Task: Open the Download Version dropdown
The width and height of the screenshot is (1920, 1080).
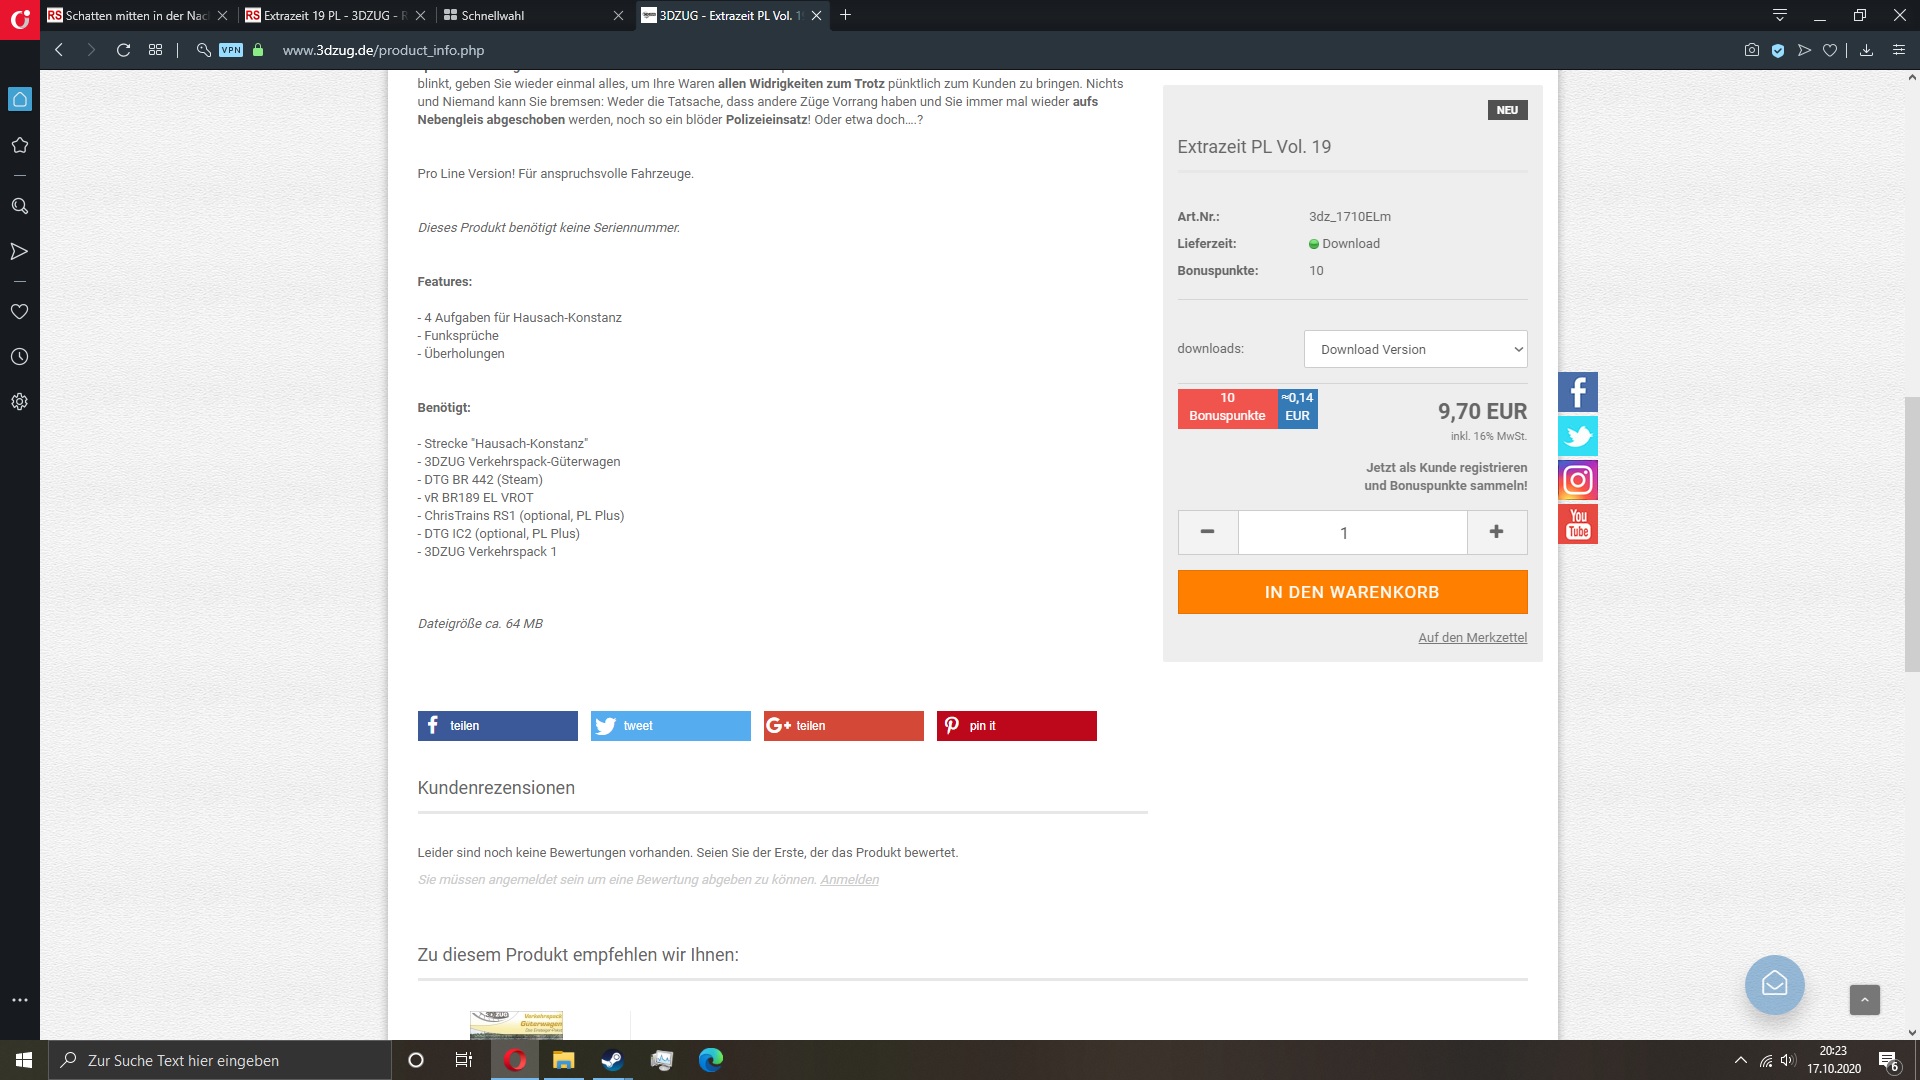Action: coord(1416,349)
